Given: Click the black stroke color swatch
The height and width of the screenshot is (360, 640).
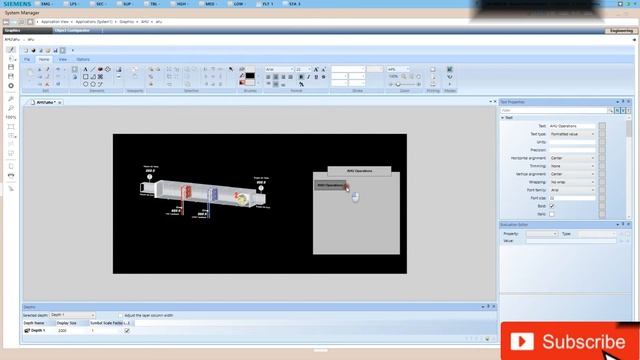Looking at the screenshot, I should click(x=250, y=76).
